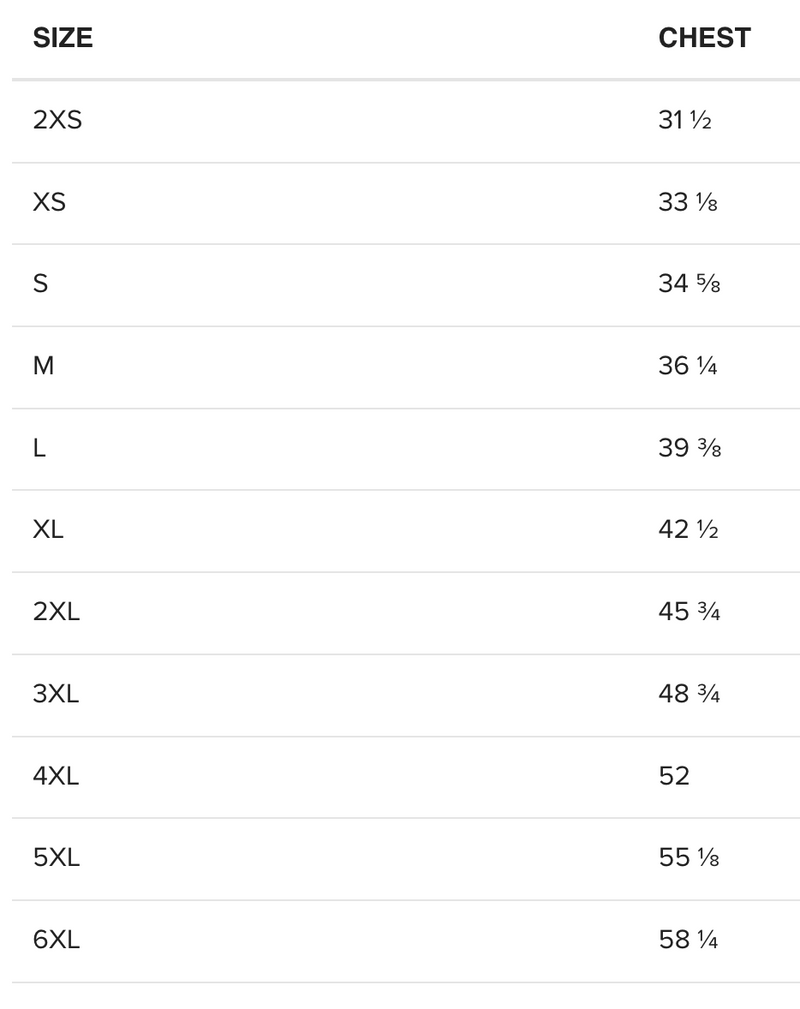Click the 6XL size label
This screenshot has width=800, height=1009.
pos(56,940)
